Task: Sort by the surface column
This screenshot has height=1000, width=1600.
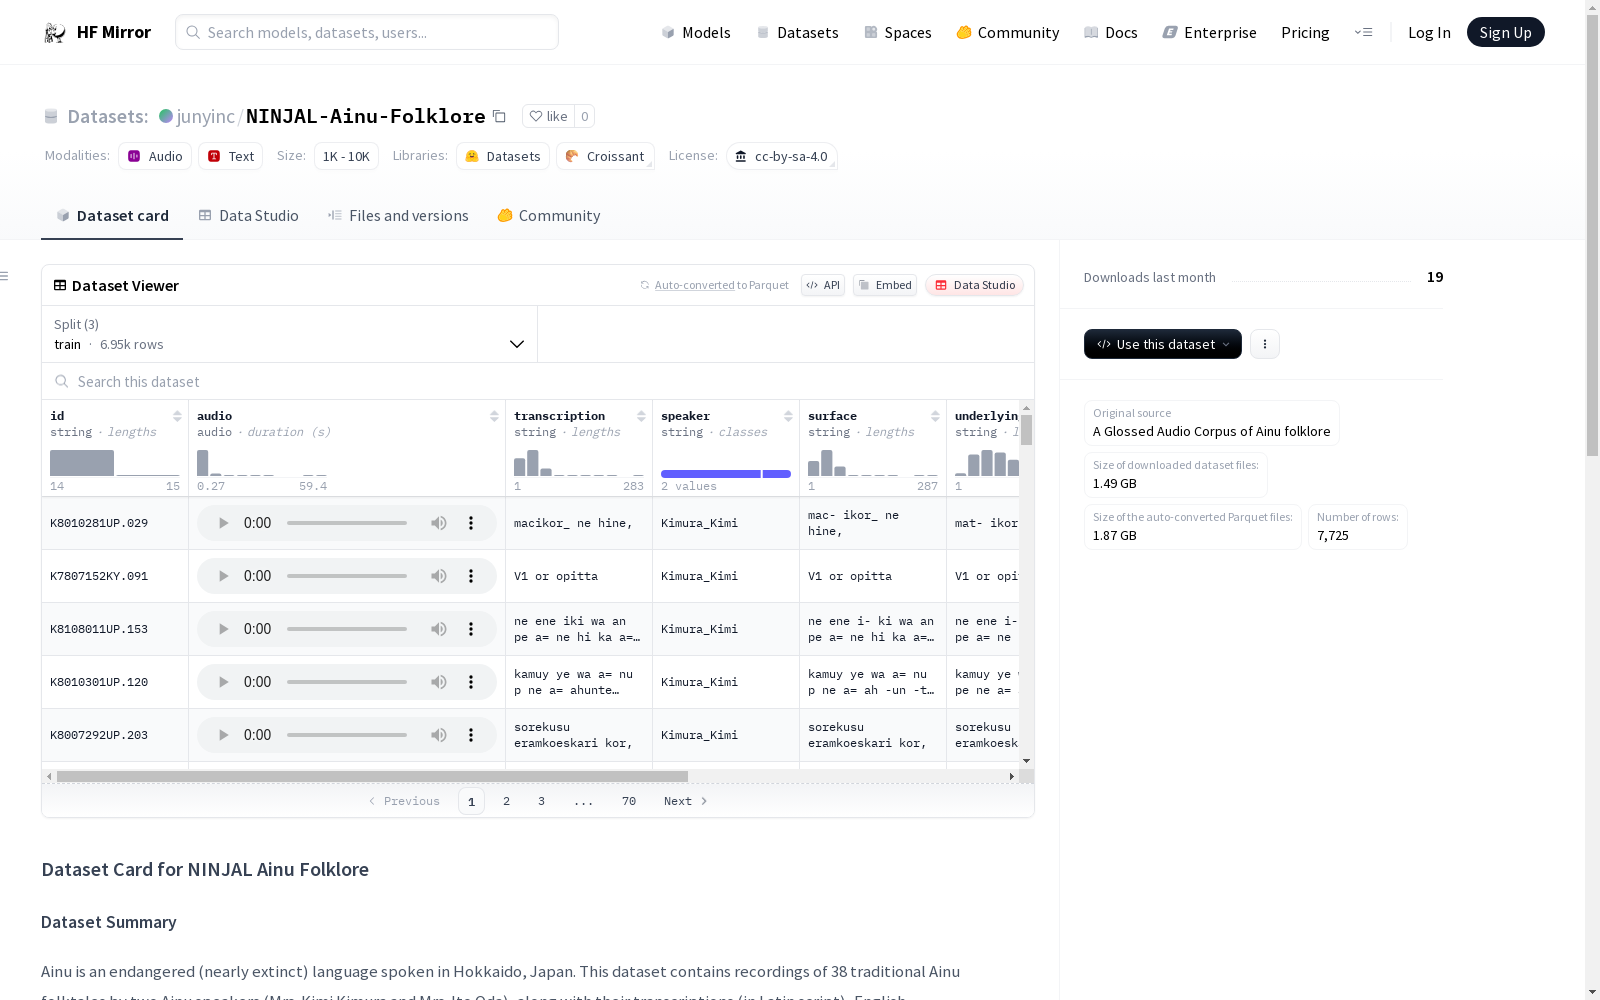Action: pos(935,416)
